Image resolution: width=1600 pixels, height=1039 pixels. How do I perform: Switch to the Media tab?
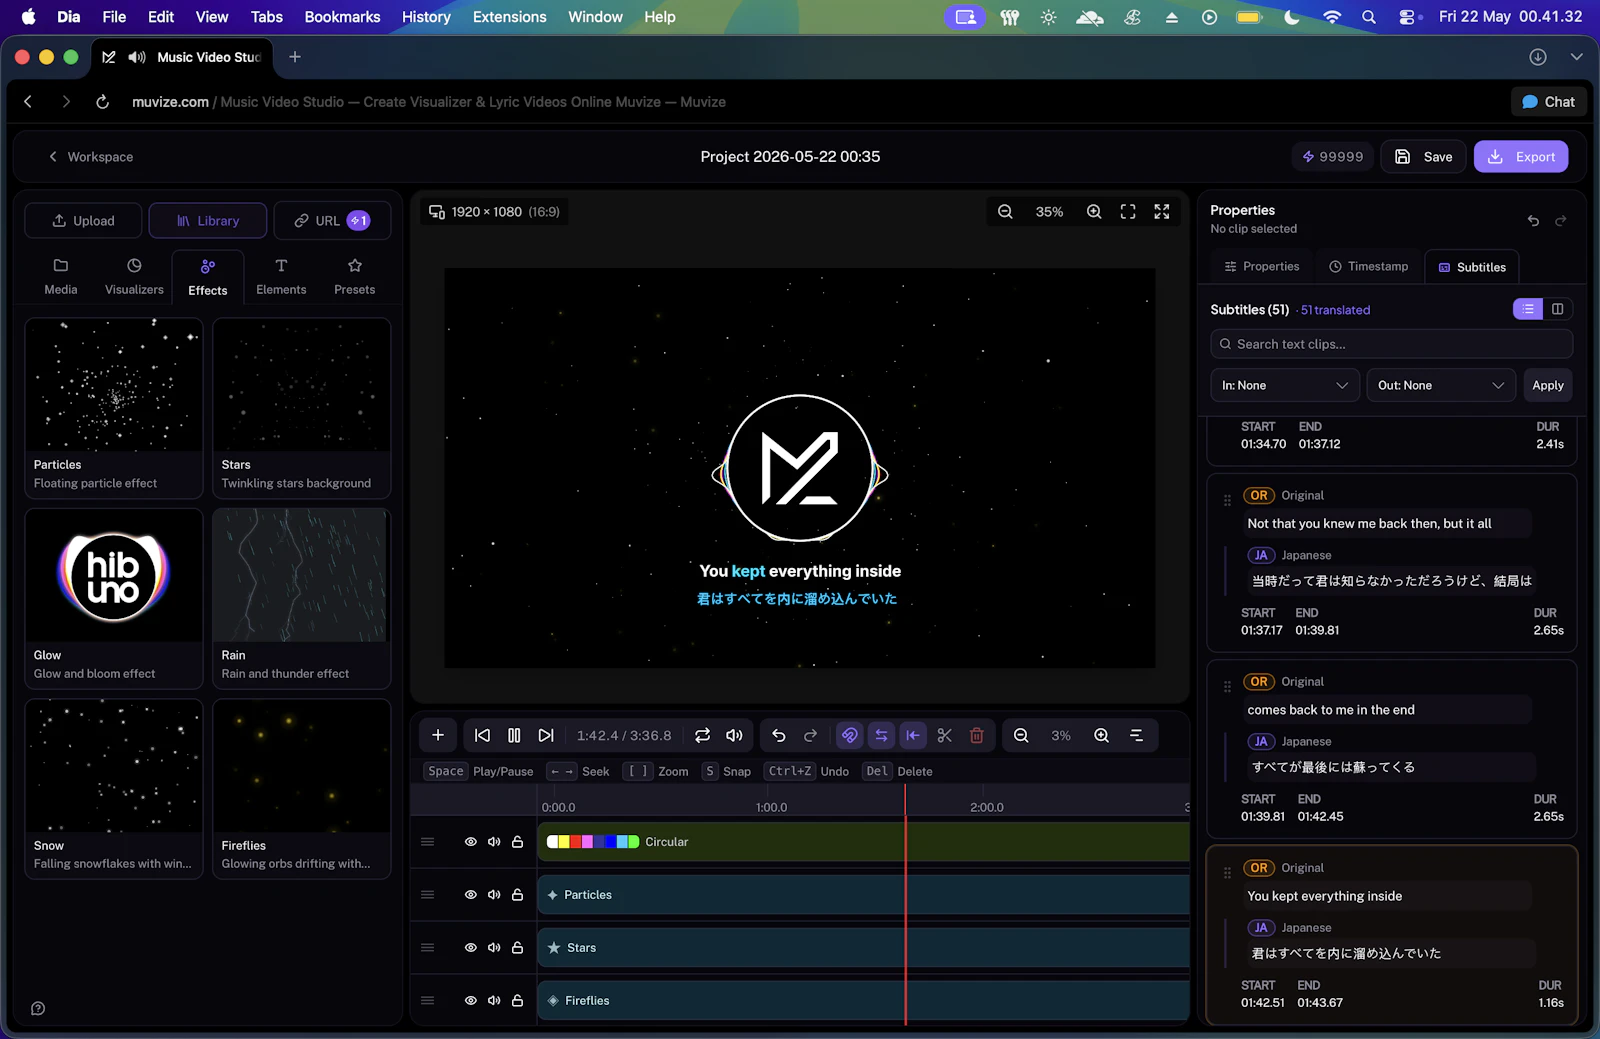click(x=61, y=276)
